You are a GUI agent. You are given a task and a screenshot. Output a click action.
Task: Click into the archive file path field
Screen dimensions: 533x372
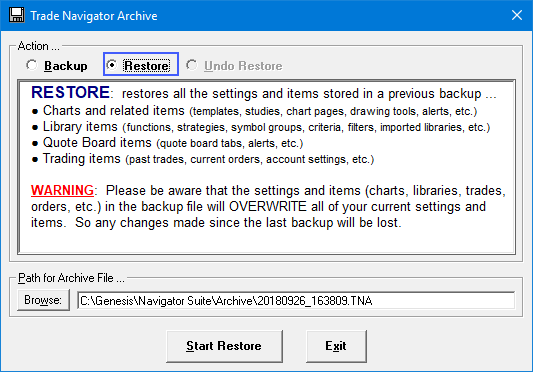(296, 301)
